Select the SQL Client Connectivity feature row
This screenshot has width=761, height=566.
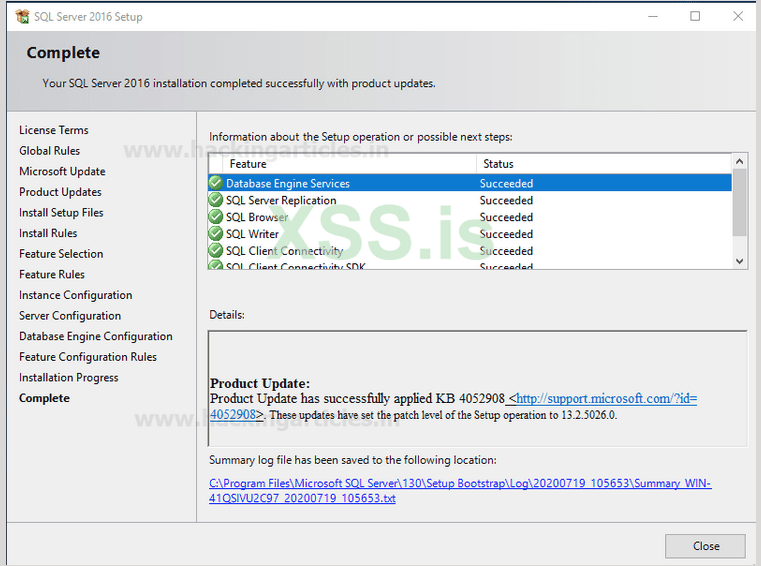470,250
